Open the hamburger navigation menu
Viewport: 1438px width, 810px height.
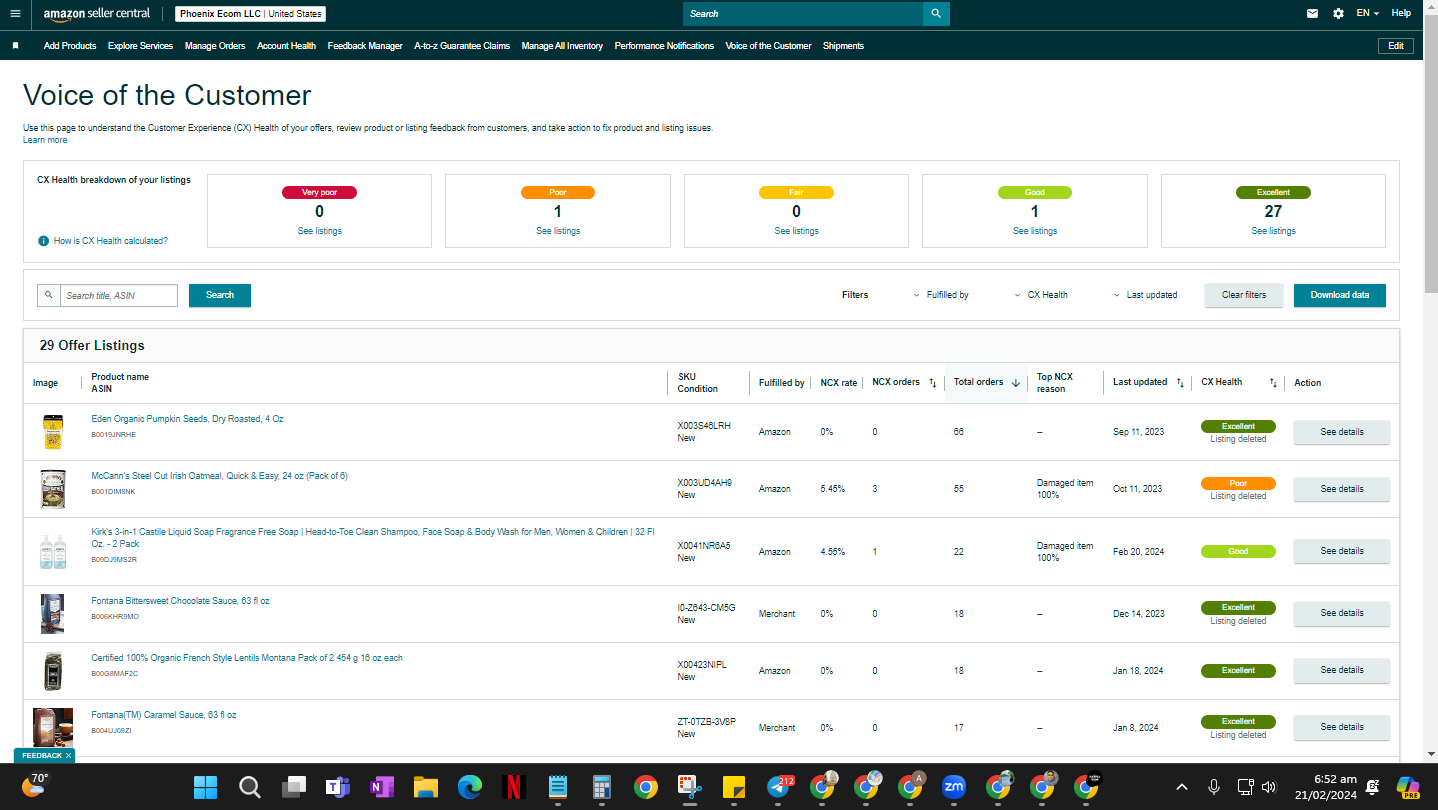click(x=15, y=14)
